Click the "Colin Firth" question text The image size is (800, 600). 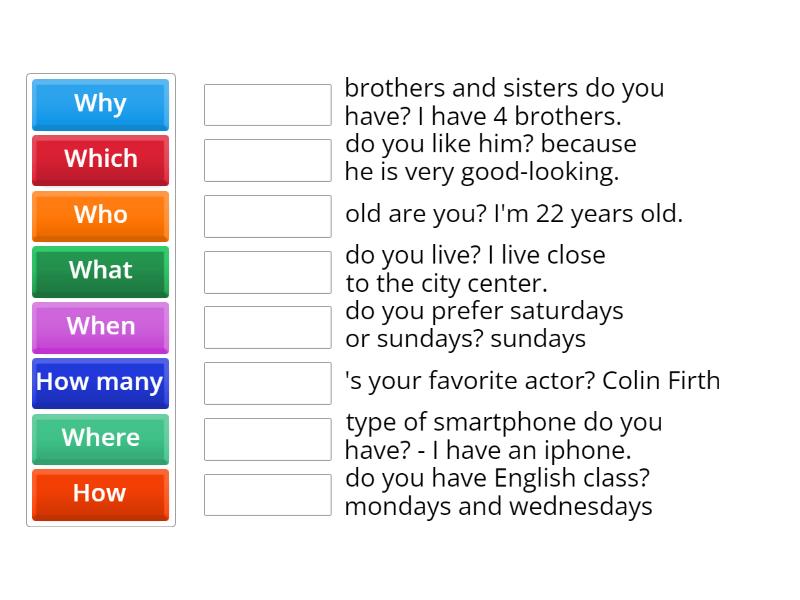click(532, 381)
